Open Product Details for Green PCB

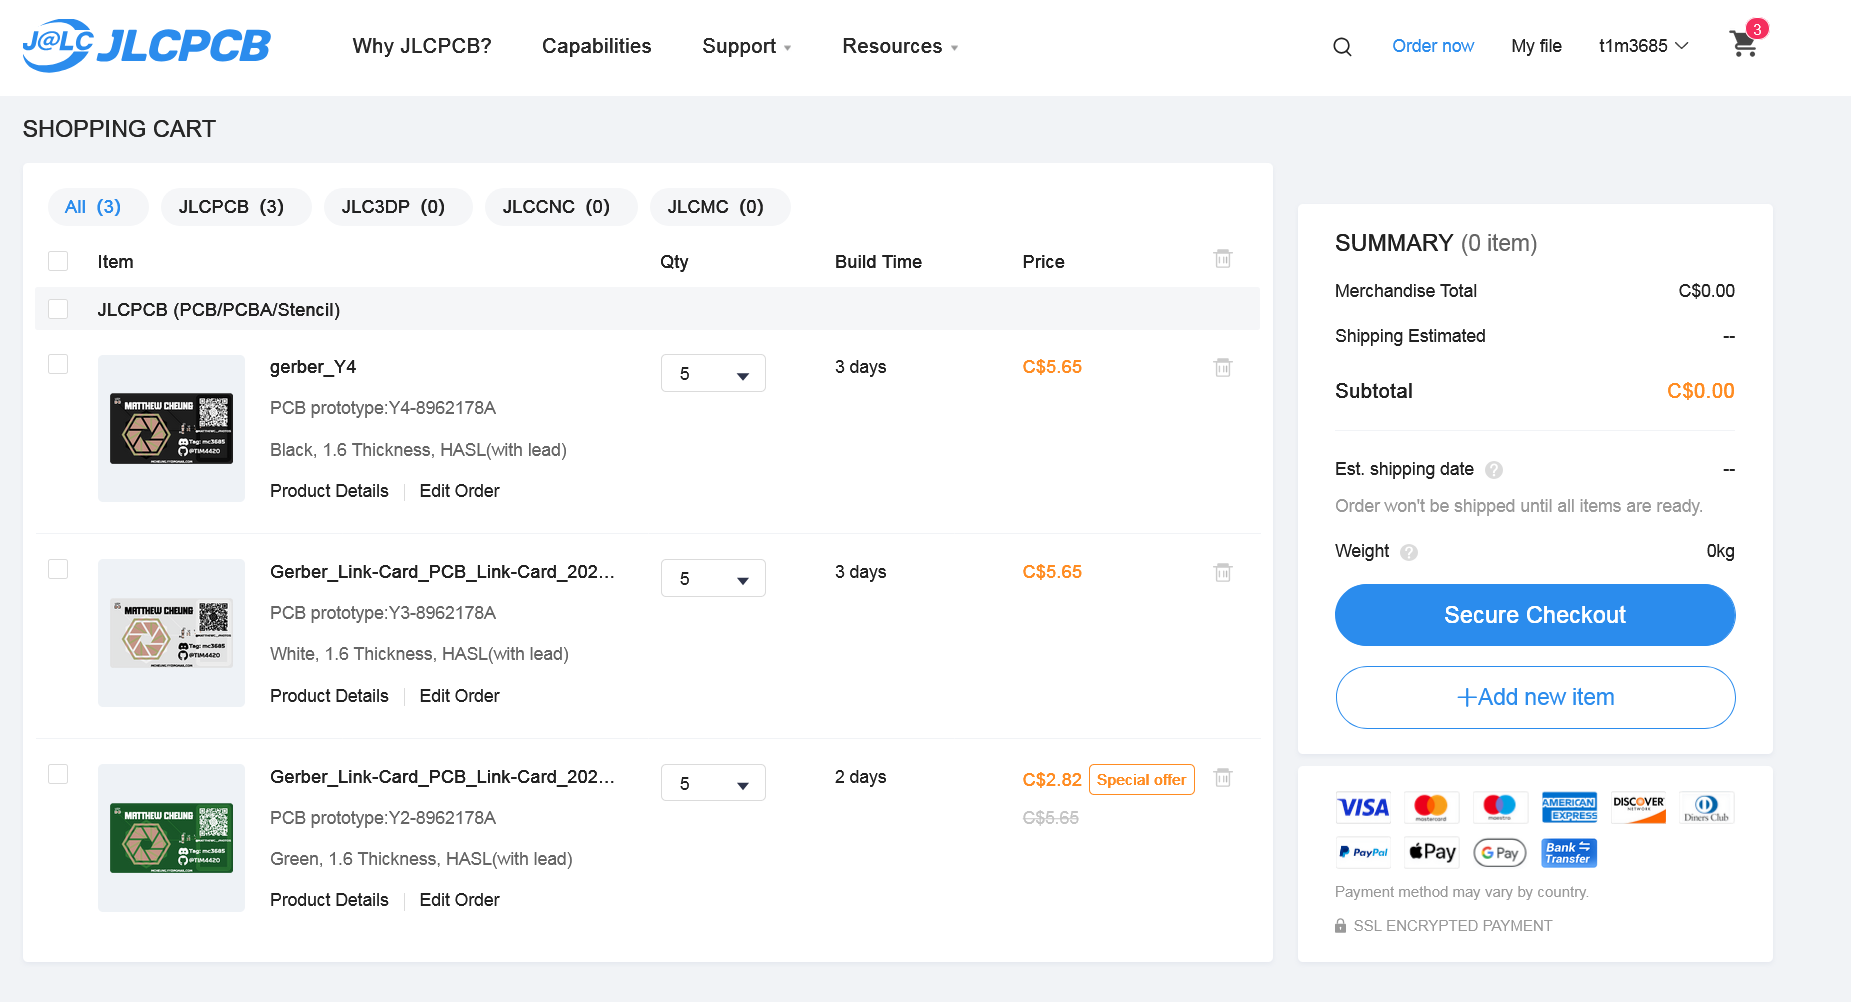[x=329, y=900]
